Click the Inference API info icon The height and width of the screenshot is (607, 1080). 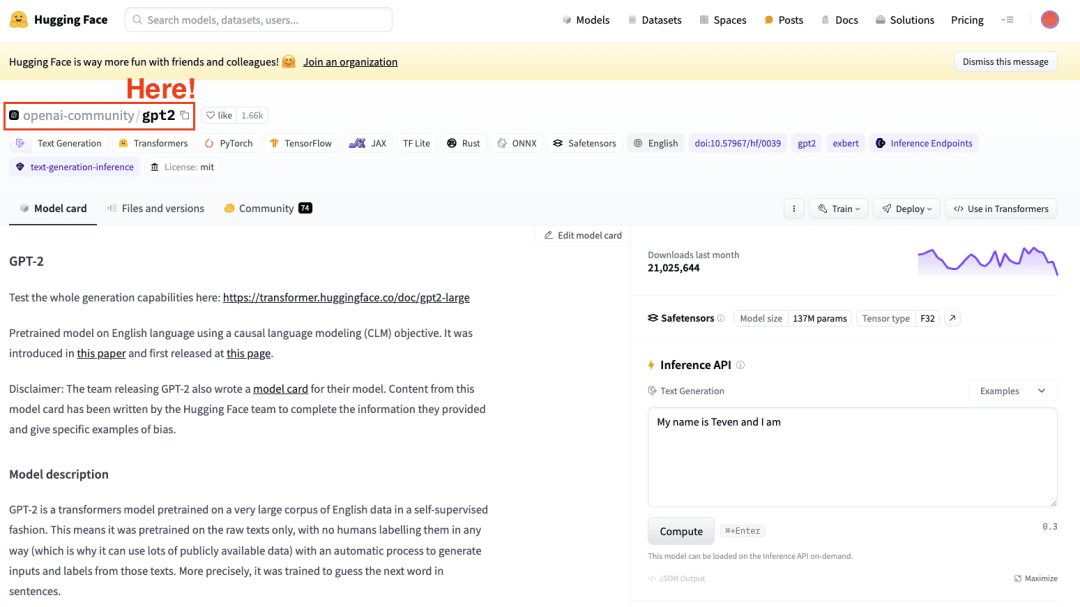[741, 365]
